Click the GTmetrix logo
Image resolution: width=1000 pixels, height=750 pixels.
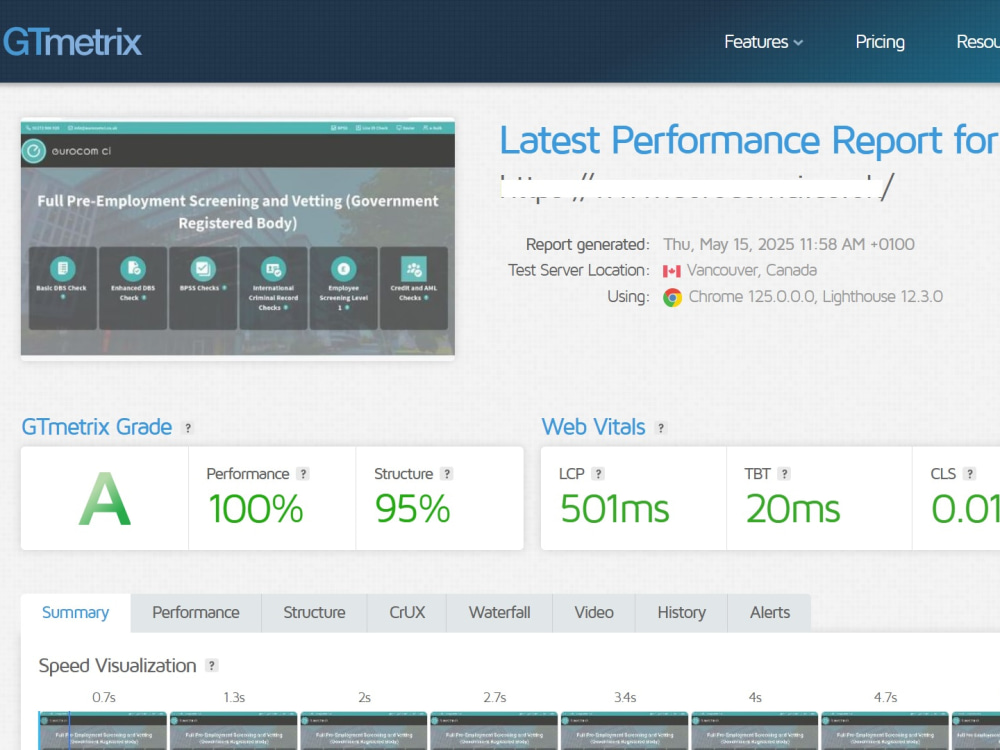(x=72, y=42)
